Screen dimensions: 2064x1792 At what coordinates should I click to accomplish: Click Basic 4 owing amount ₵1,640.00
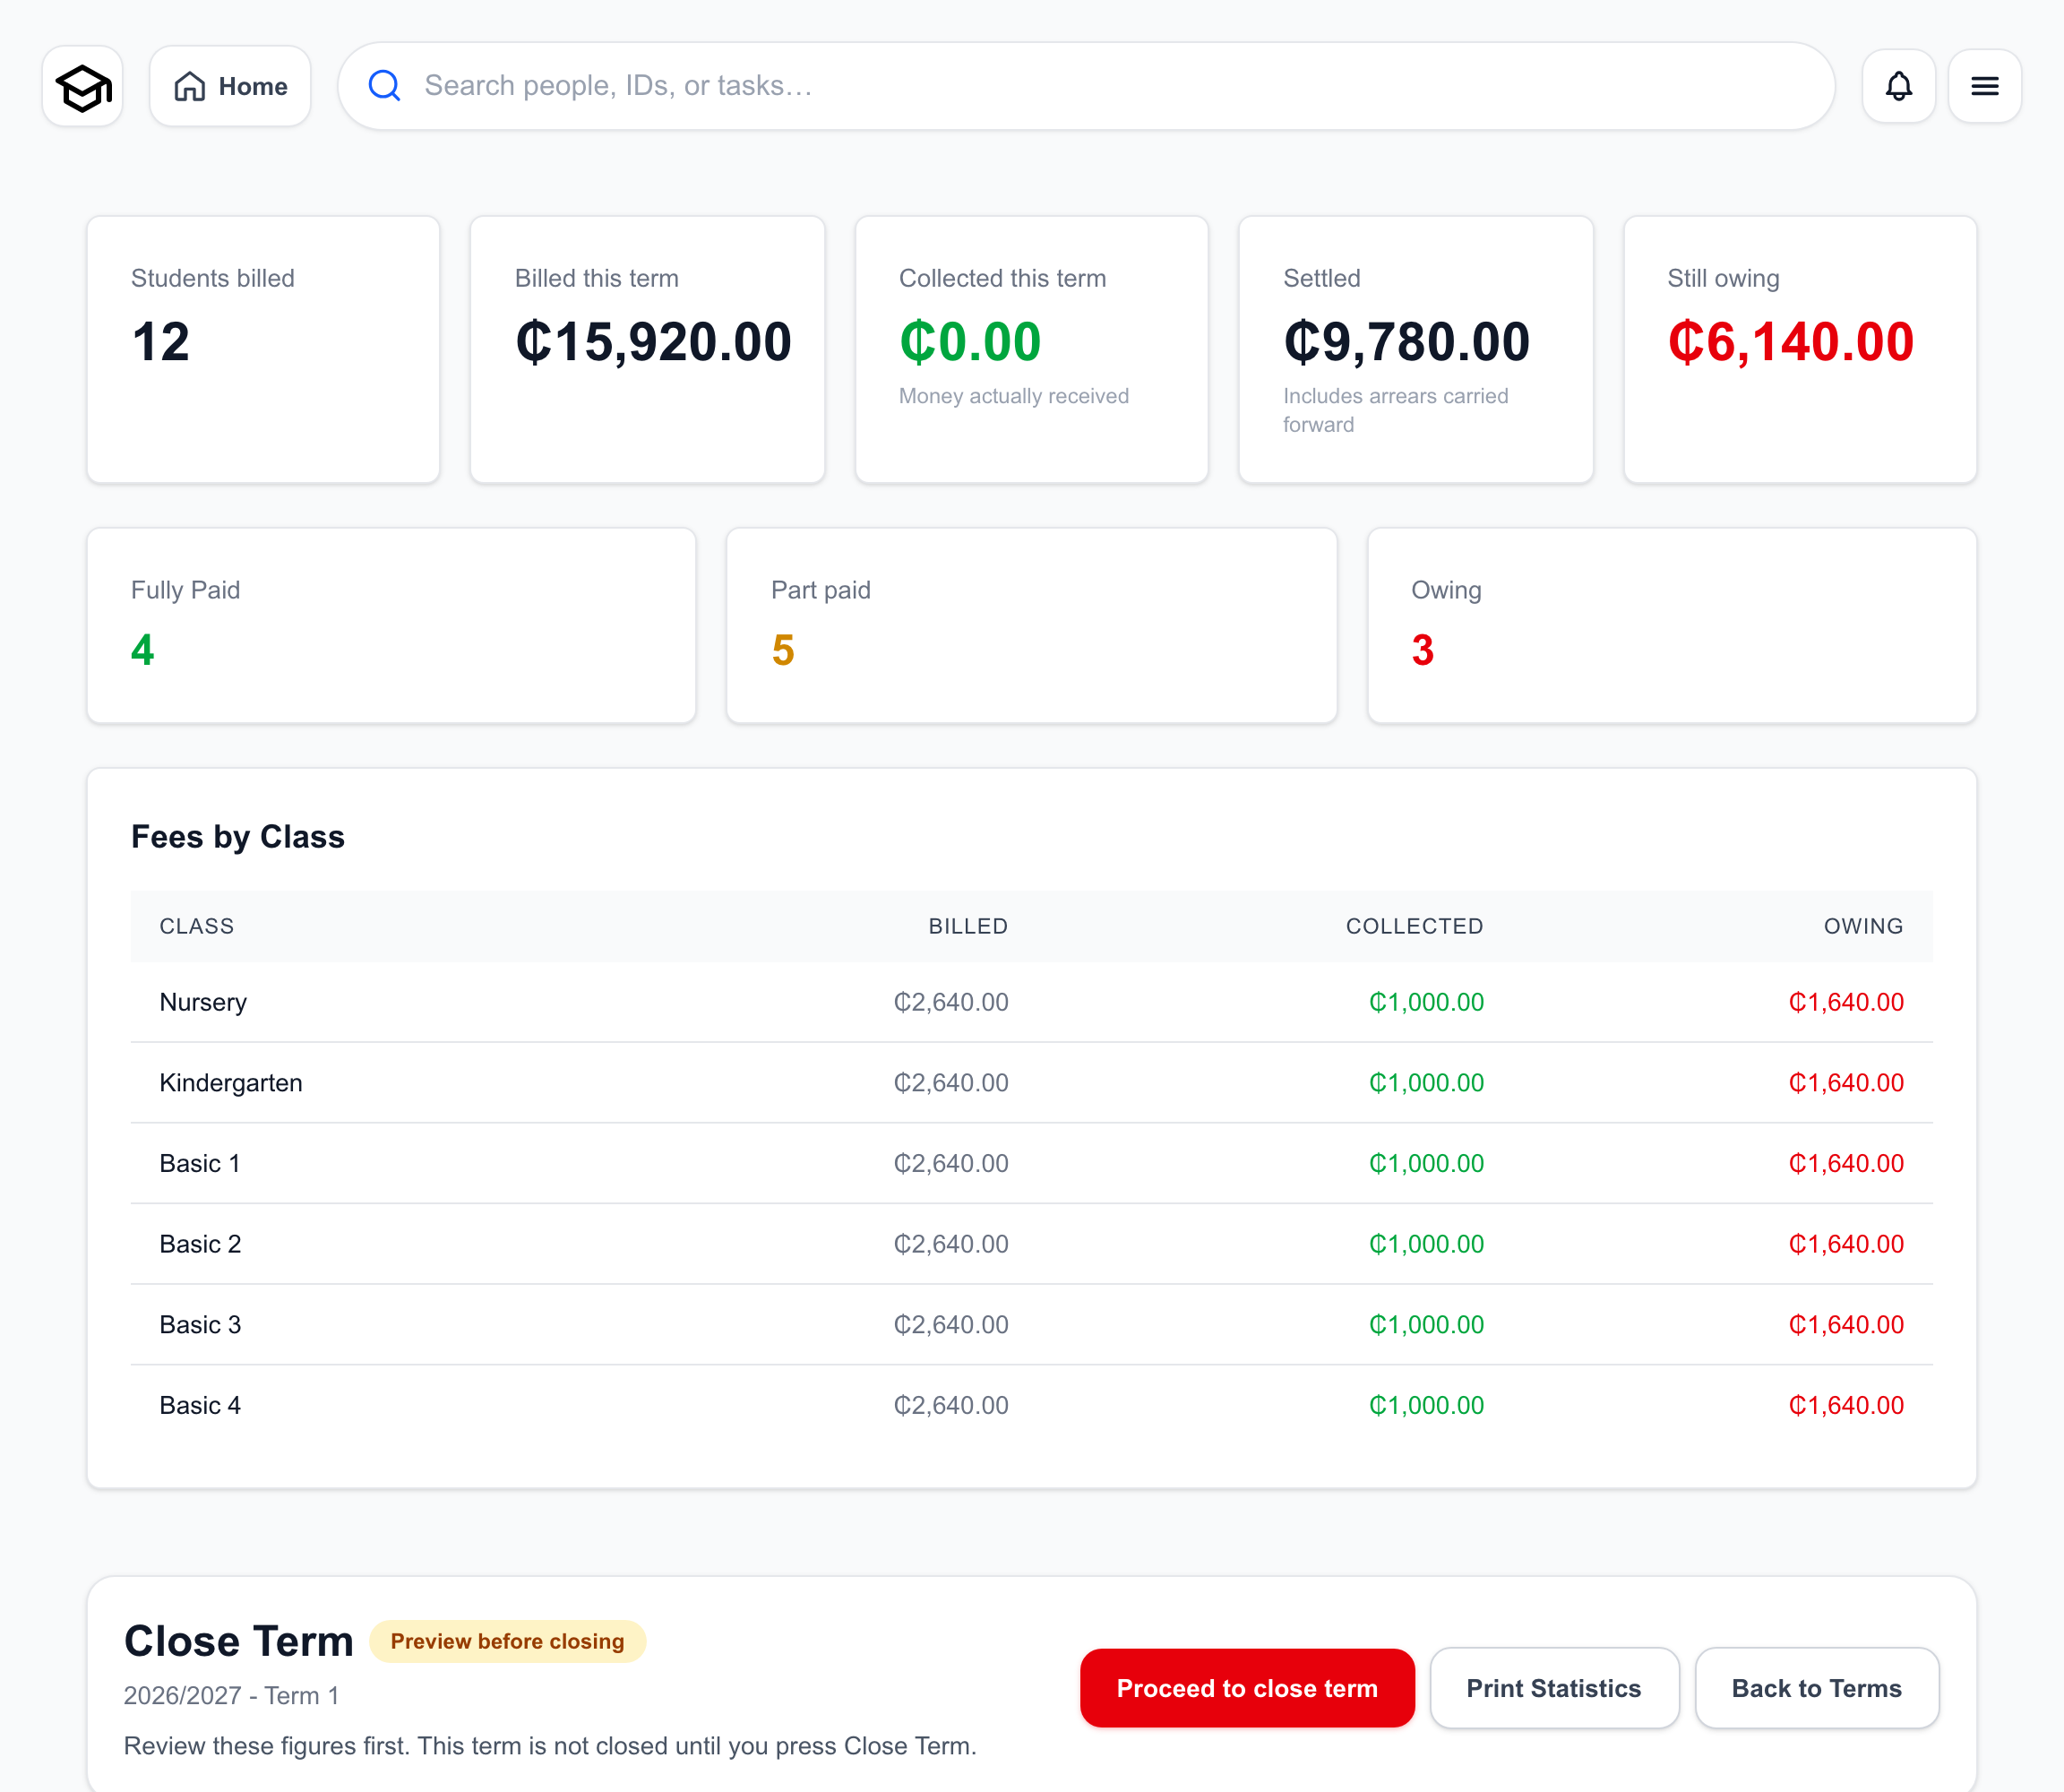pyautogui.click(x=1846, y=1405)
